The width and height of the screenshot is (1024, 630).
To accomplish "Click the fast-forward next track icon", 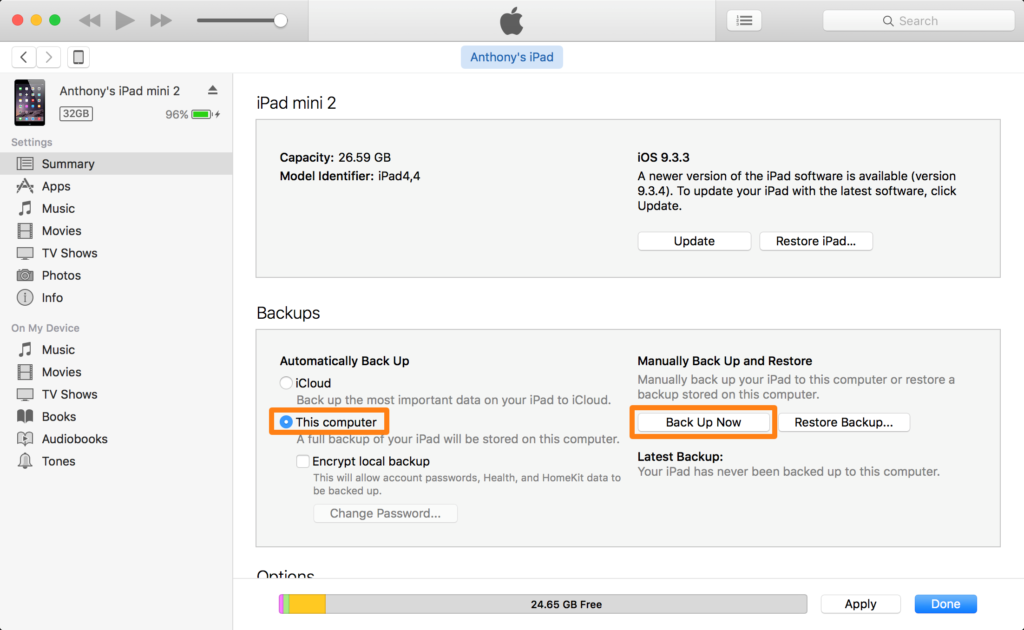I will [x=160, y=20].
